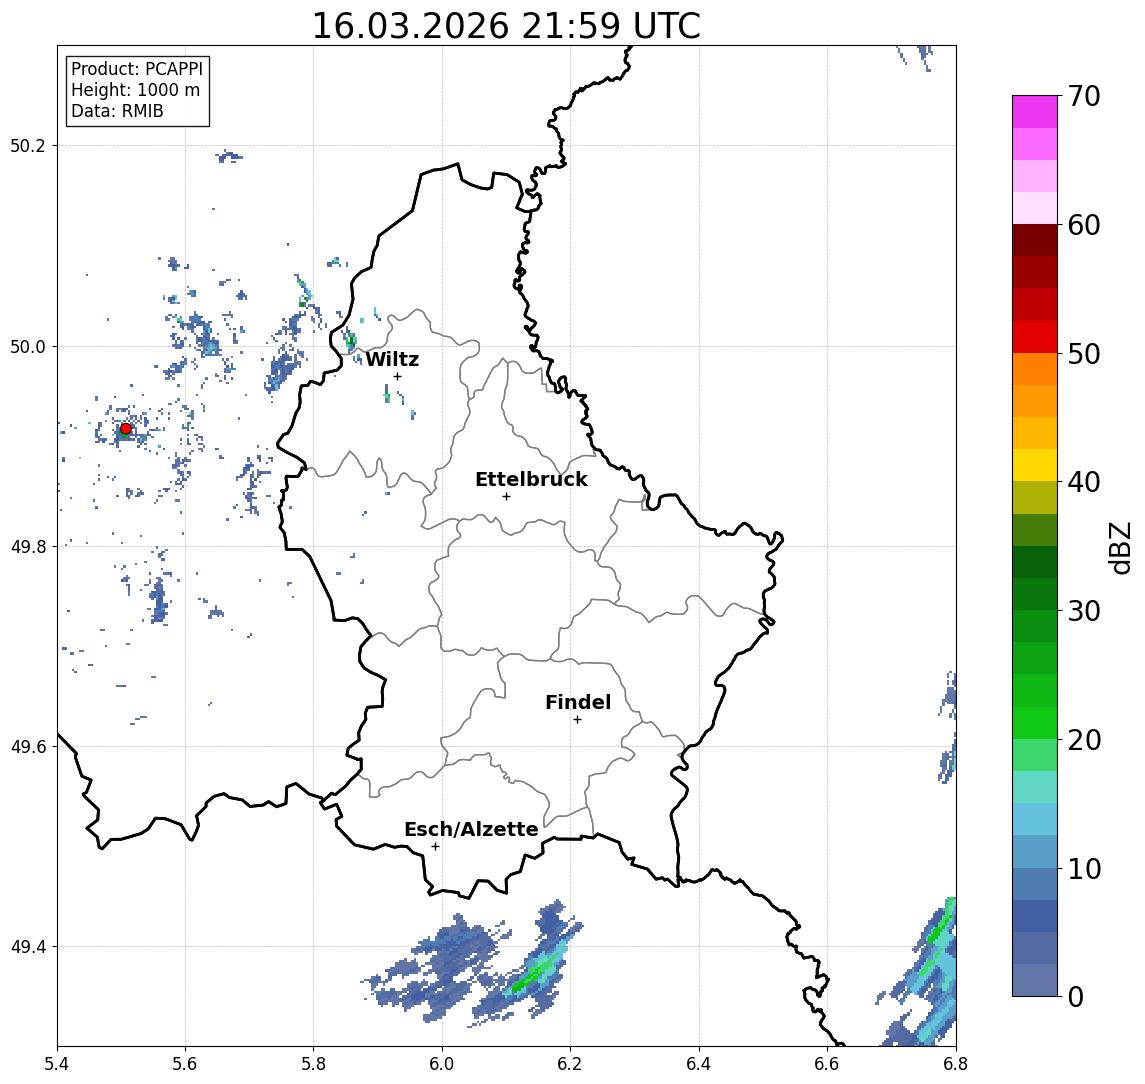Click the longitude axis label 5.8
Screen dimensions: 1145x1084
[314, 1064]
